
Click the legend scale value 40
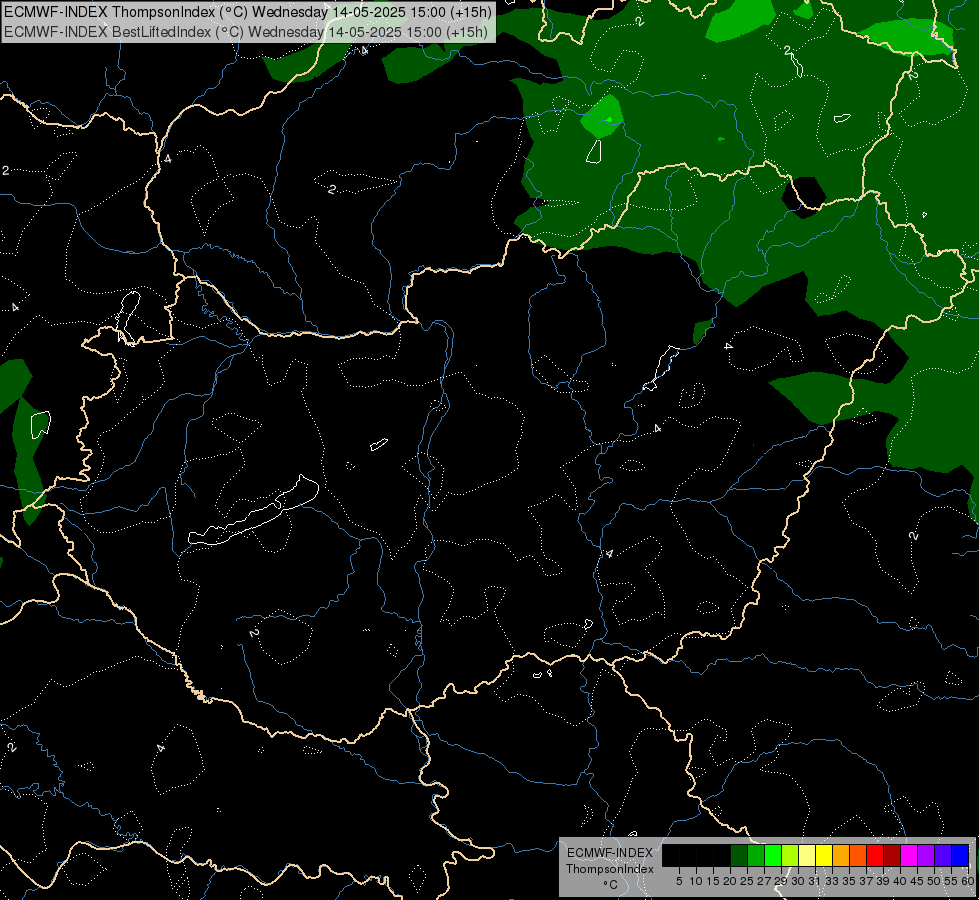(900, 881)
